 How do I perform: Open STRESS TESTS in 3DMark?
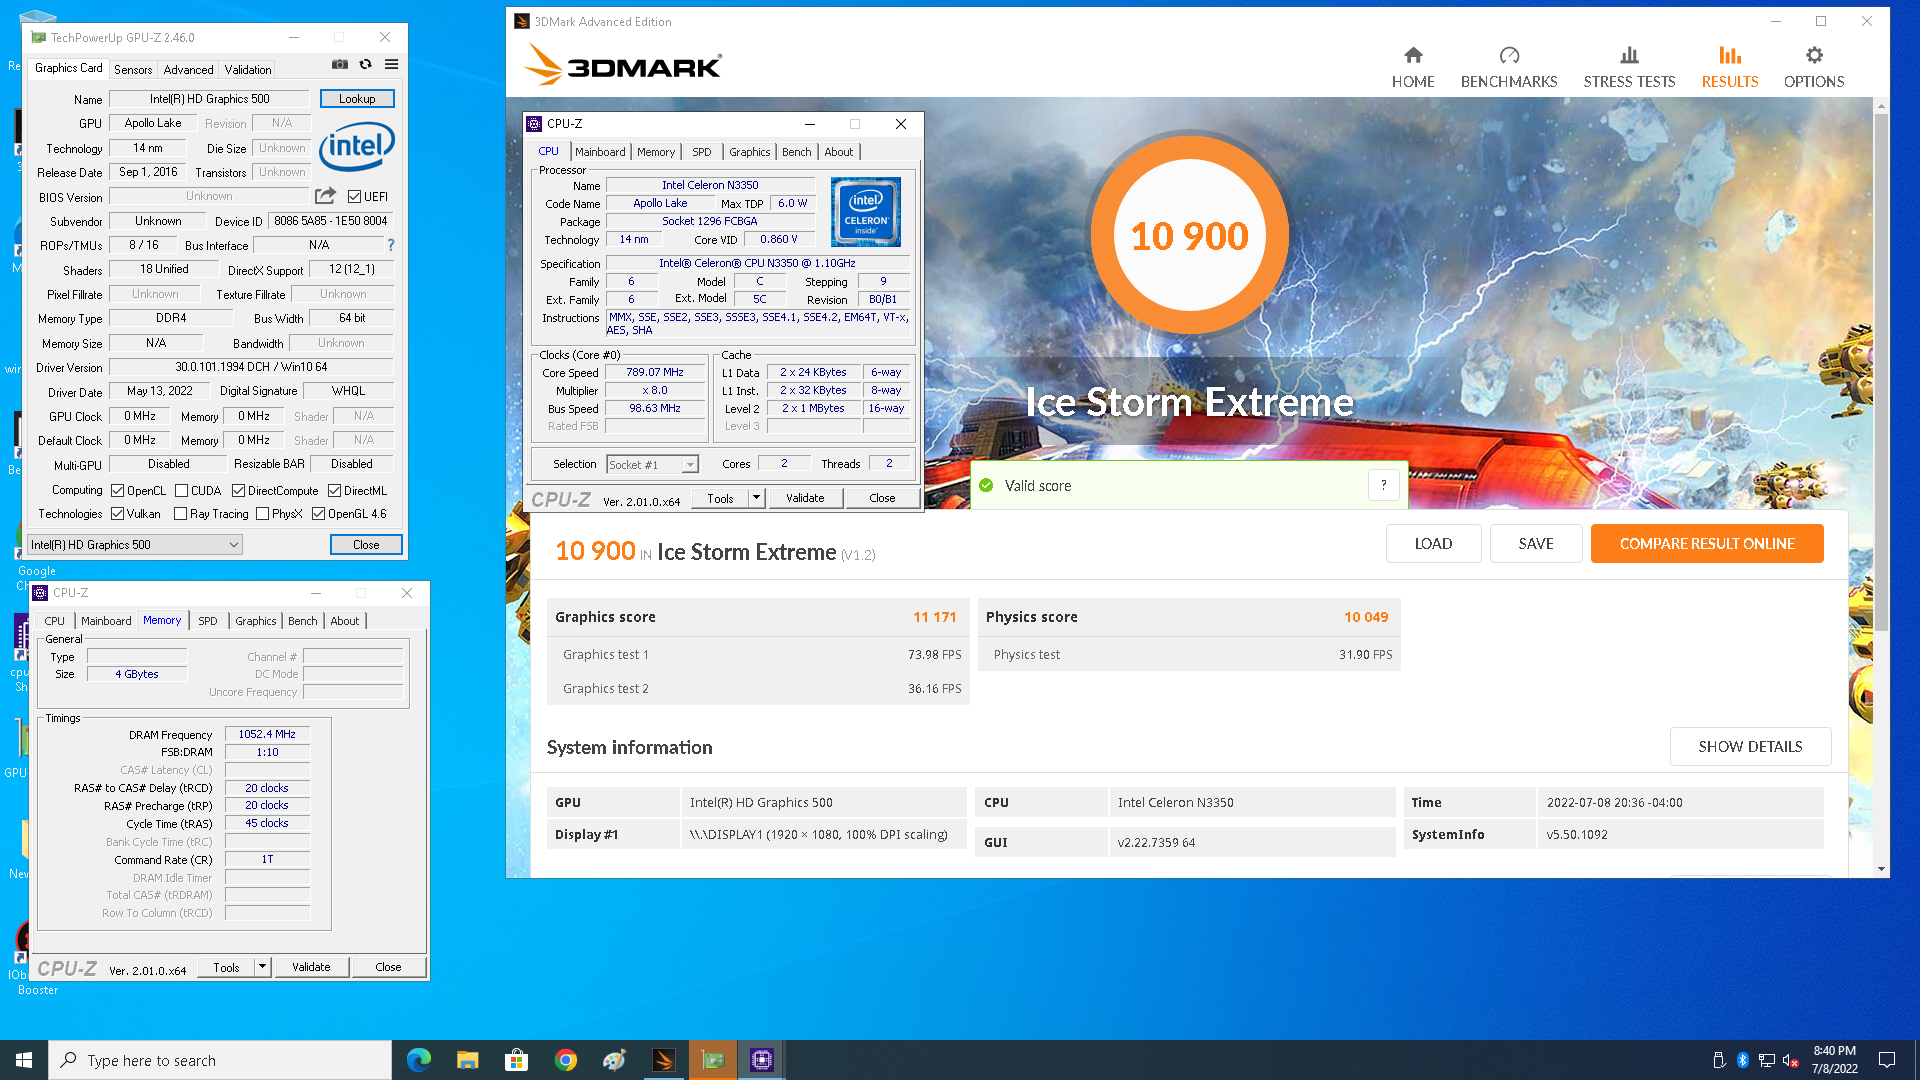[1629, 67]
